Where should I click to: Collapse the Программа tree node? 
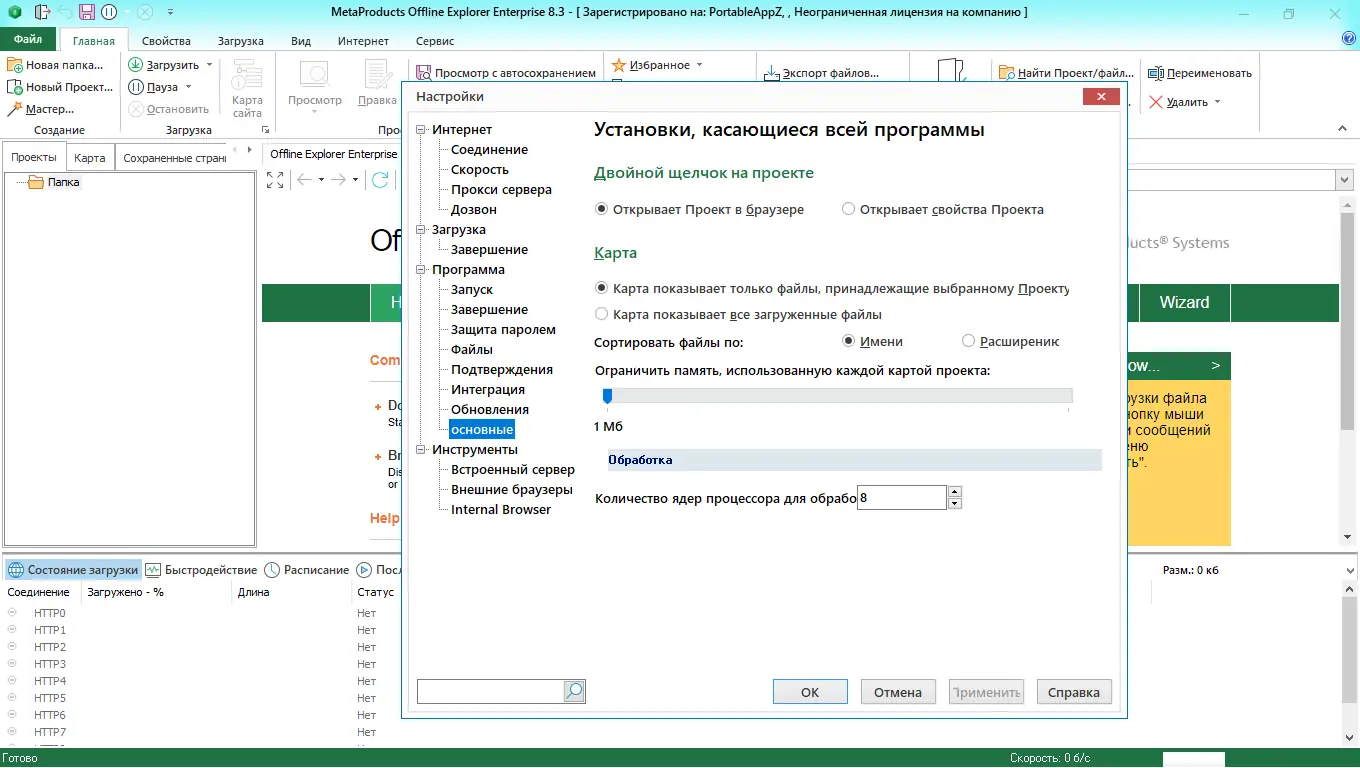click(422, 270)
